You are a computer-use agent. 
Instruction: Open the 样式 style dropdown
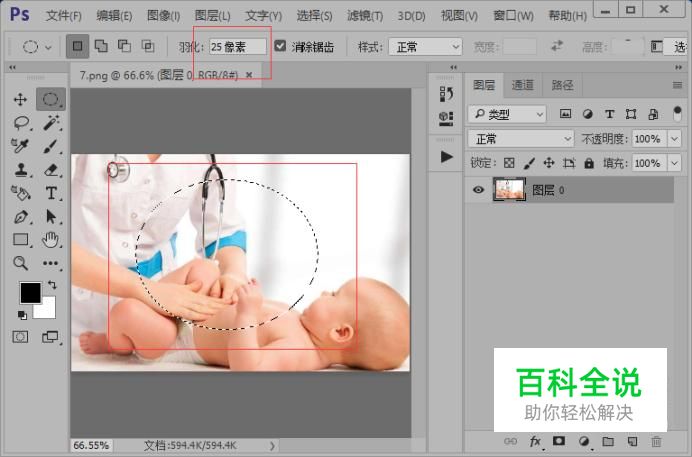425,47
